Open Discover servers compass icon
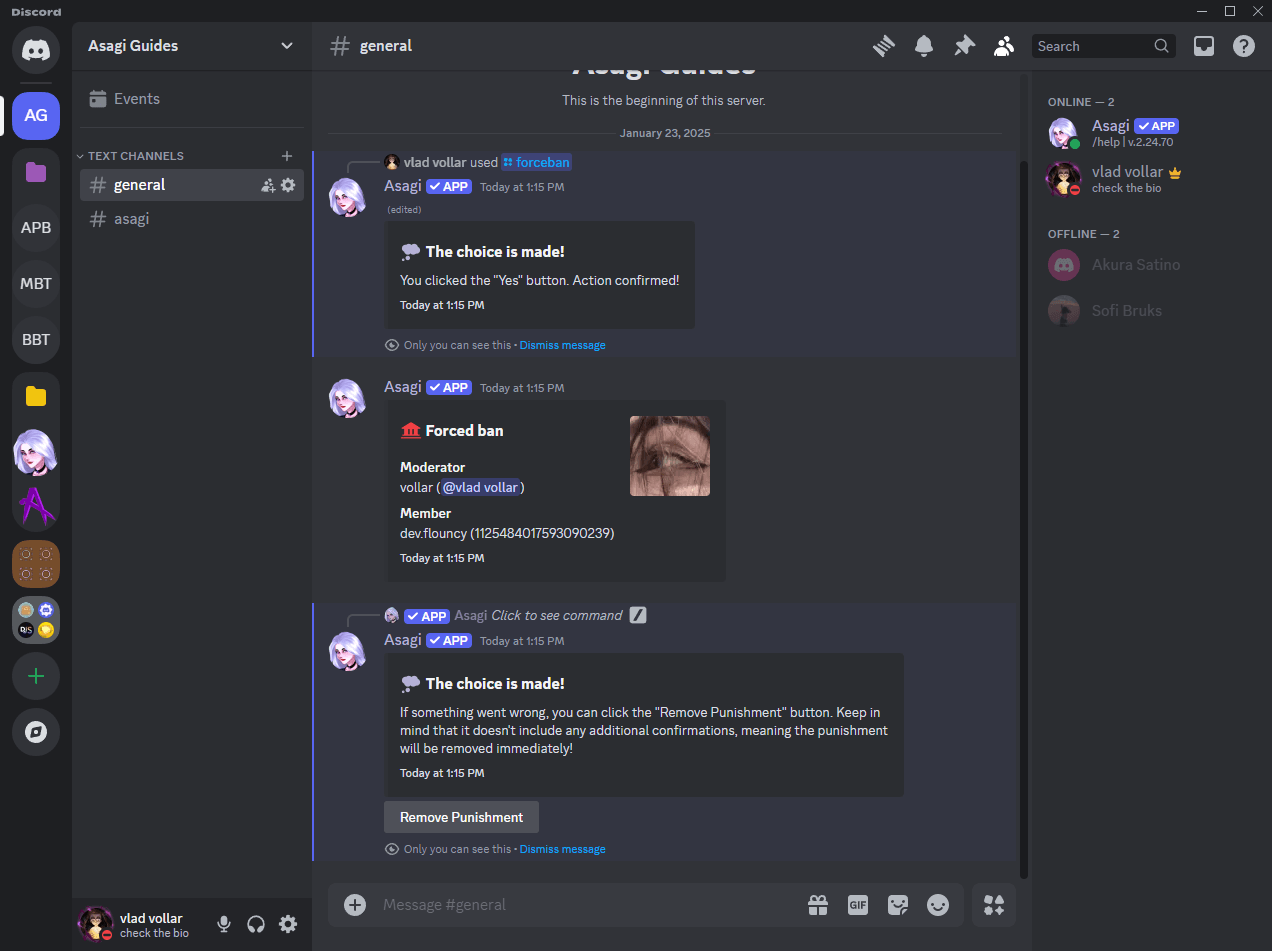Viewport: 1272px width, 951px height. (x=36, y=732)
